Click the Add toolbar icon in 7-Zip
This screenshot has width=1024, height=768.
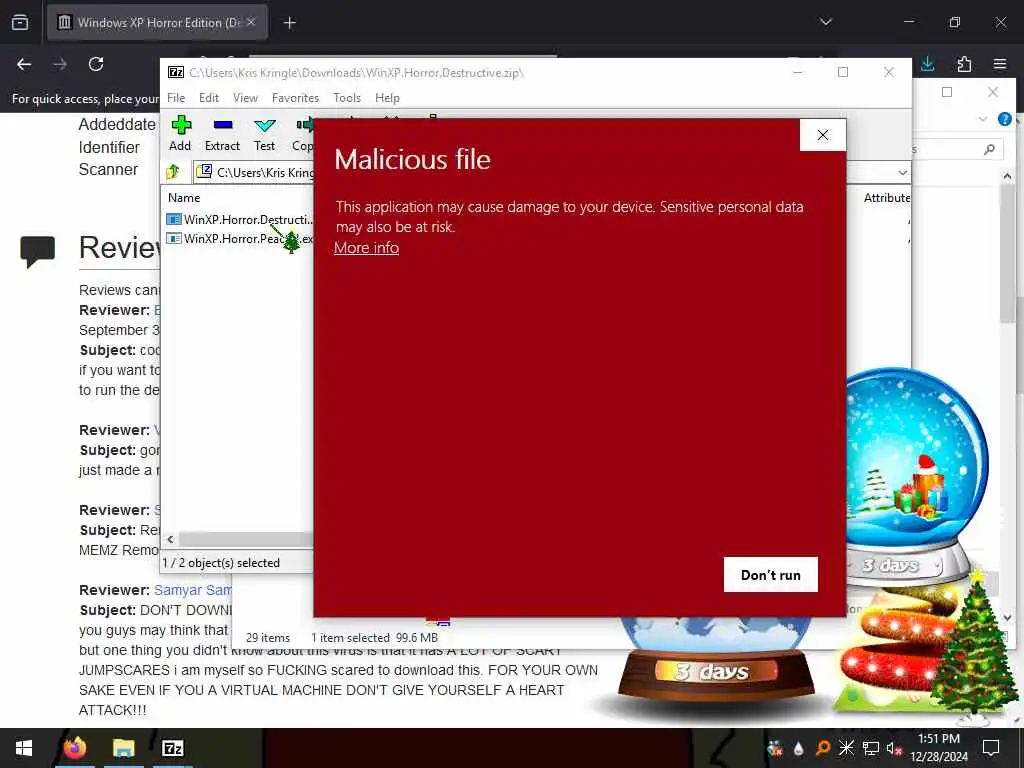(x=180, y=134)
